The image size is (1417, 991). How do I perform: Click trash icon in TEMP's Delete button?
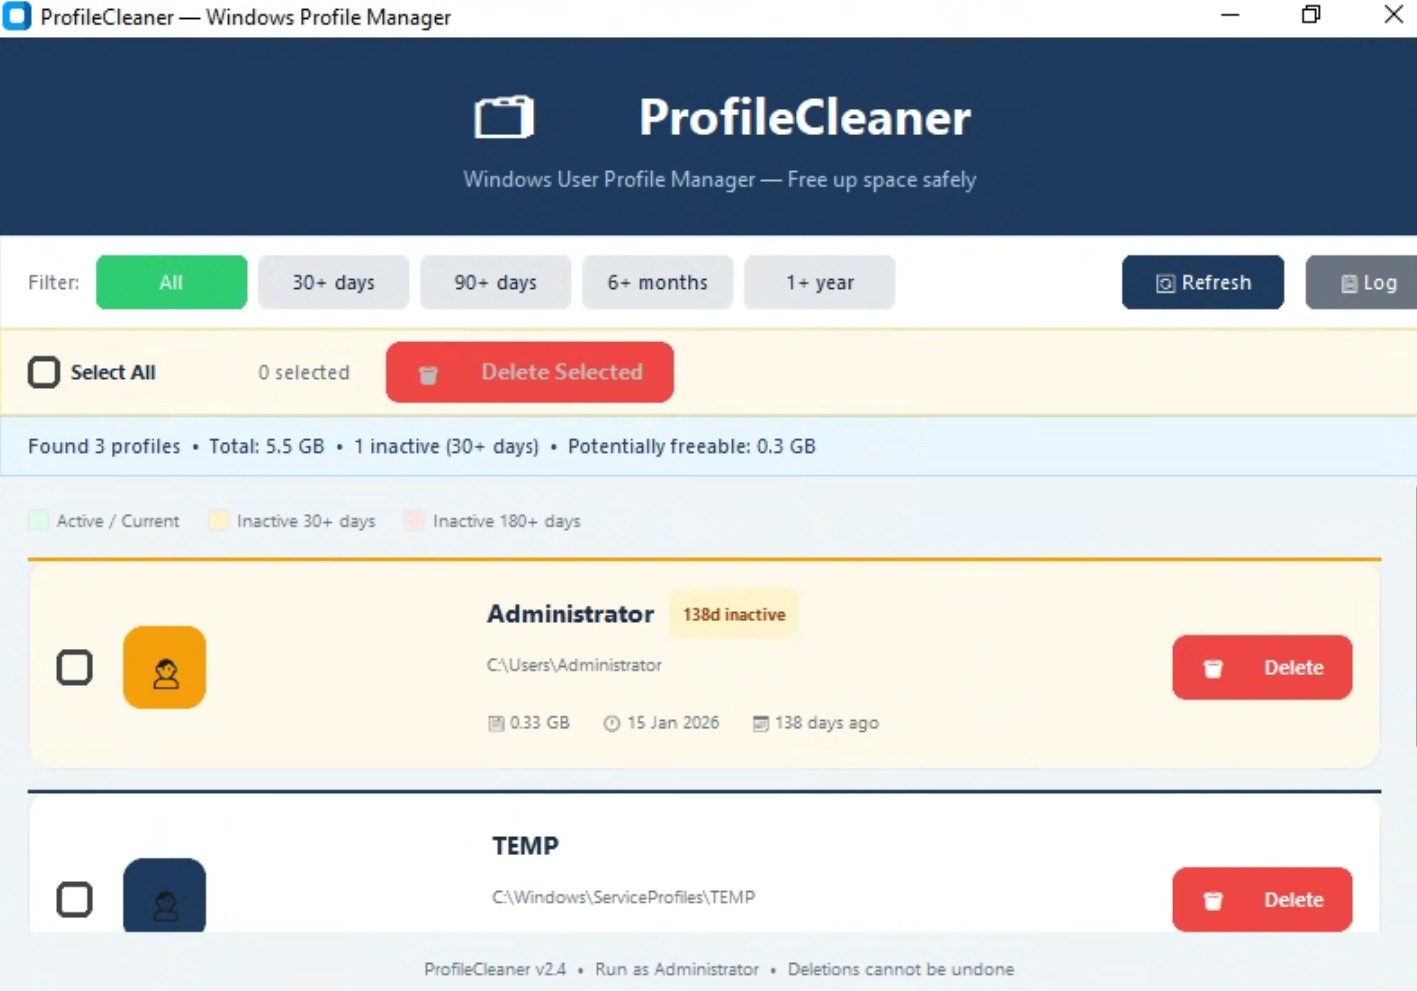pos(1213,900)
